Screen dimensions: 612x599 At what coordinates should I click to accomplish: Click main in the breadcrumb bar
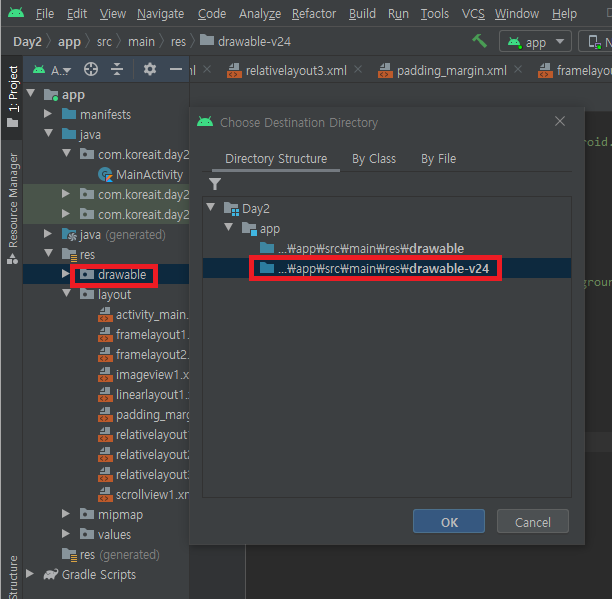(x=141, y=41)
